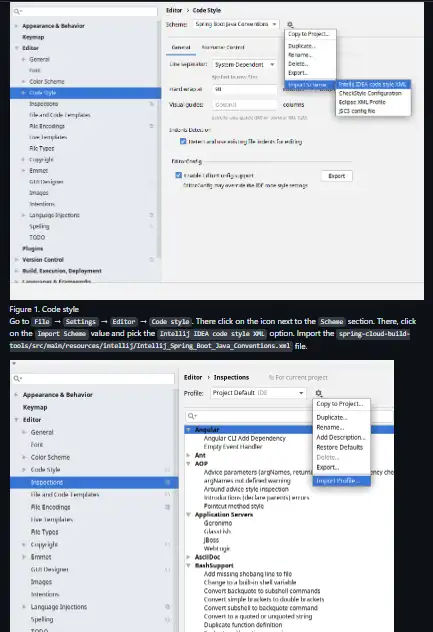Toggle 'Detect and use existing file indents' checkbox
The width and height of the screenshot is (433, 632).
(x=183, y=141)
